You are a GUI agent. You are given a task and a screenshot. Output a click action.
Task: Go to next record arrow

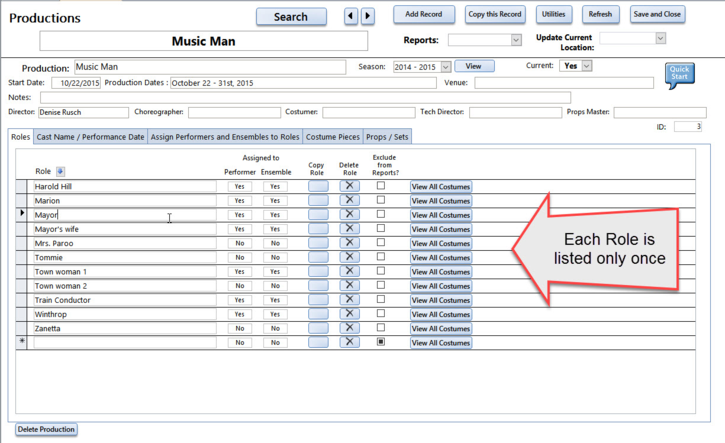[x=368, y=16]
